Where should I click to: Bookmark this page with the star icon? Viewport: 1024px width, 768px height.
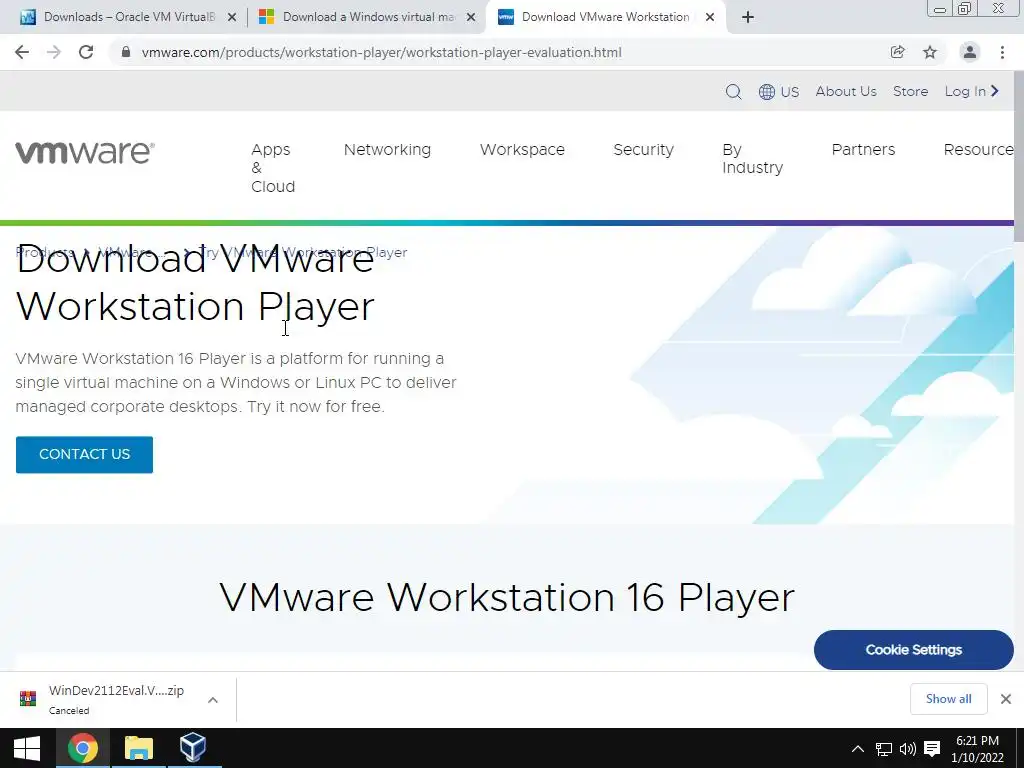930,52
